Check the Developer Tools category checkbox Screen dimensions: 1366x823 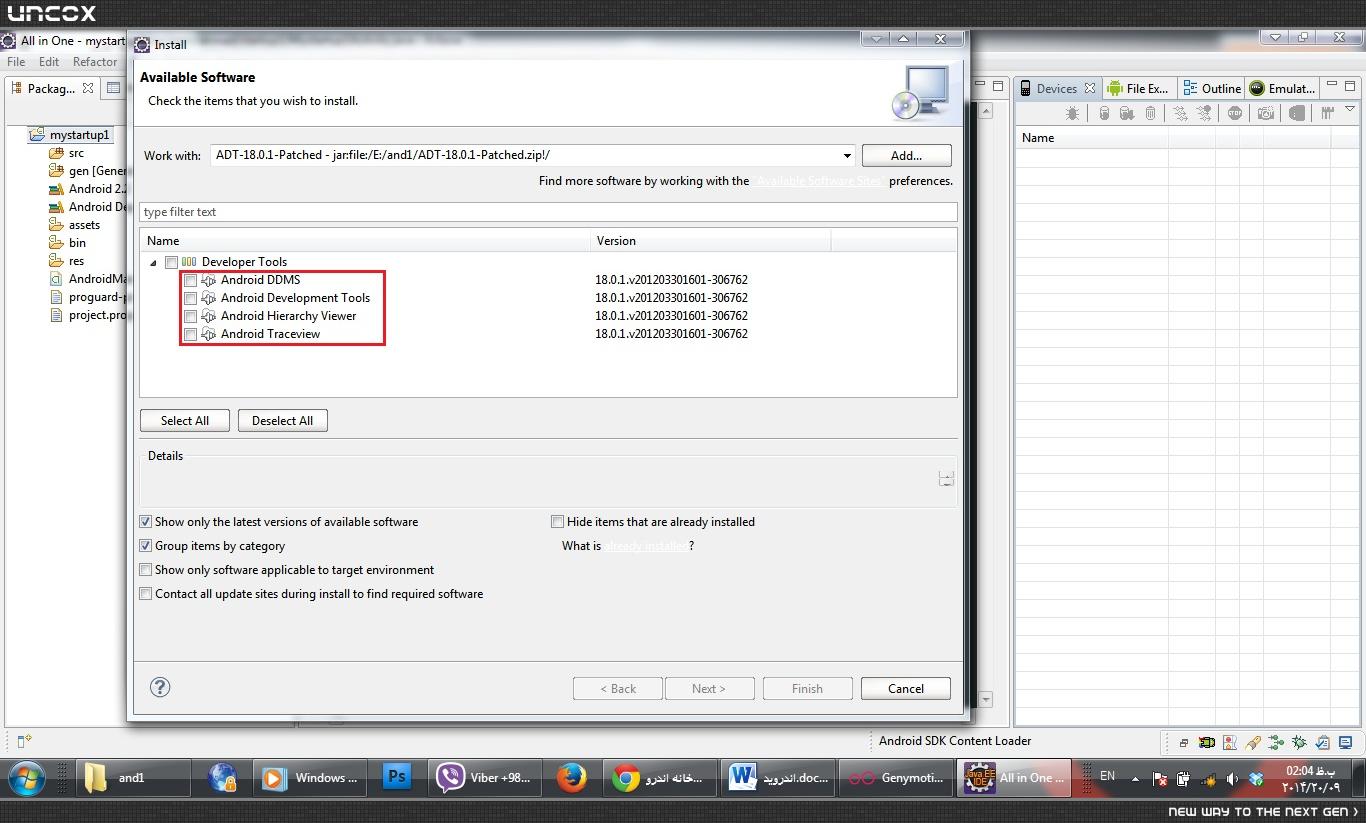tap(171, 262)
